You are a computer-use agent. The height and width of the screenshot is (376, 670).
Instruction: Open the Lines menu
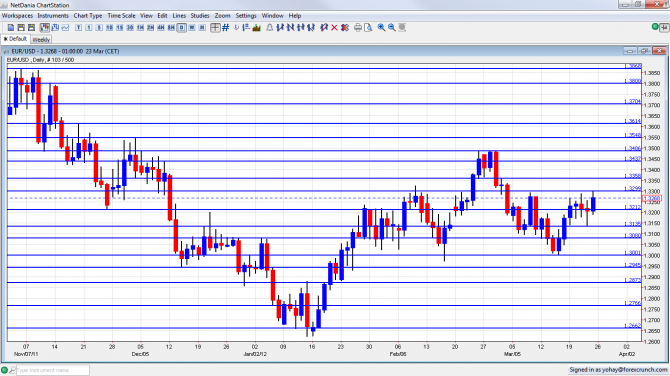[179, 15]
